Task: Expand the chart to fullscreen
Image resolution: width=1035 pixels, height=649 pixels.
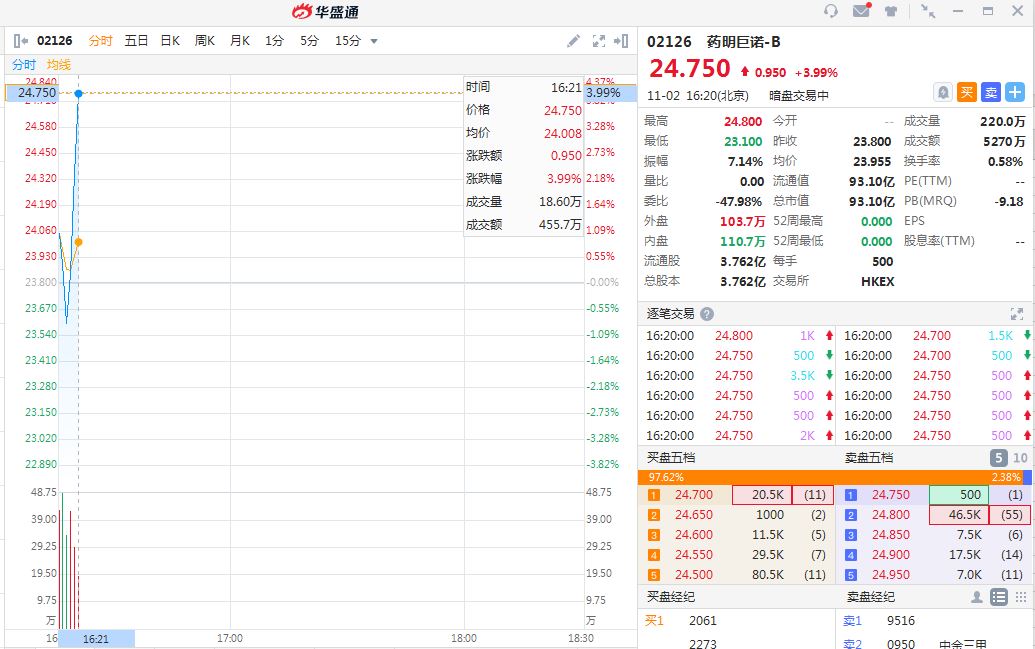Action: click(x=599, y=41)
